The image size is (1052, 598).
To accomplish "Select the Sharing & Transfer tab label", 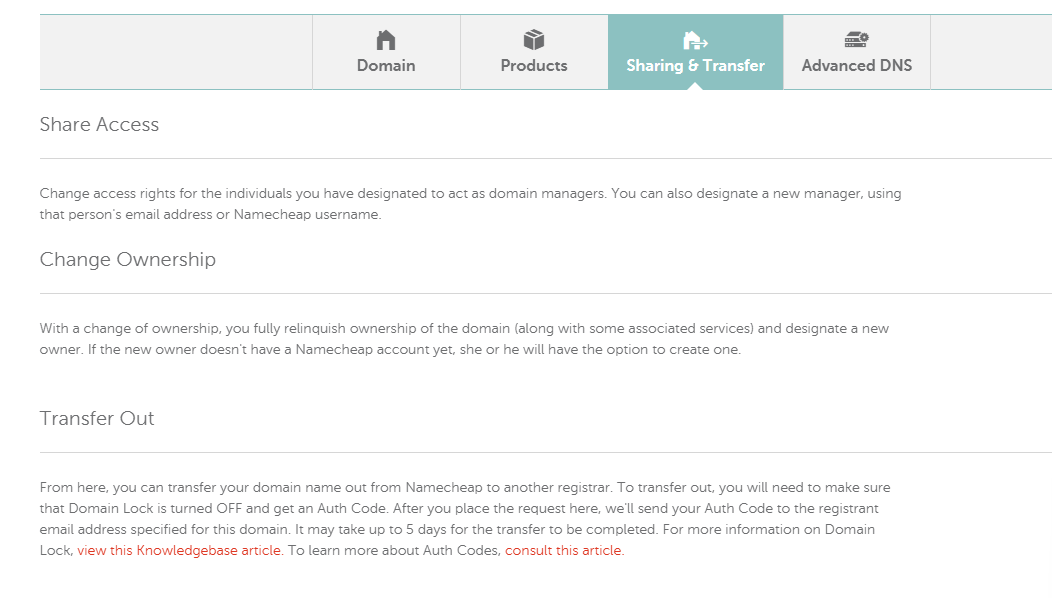I will [x=695, y=66].
